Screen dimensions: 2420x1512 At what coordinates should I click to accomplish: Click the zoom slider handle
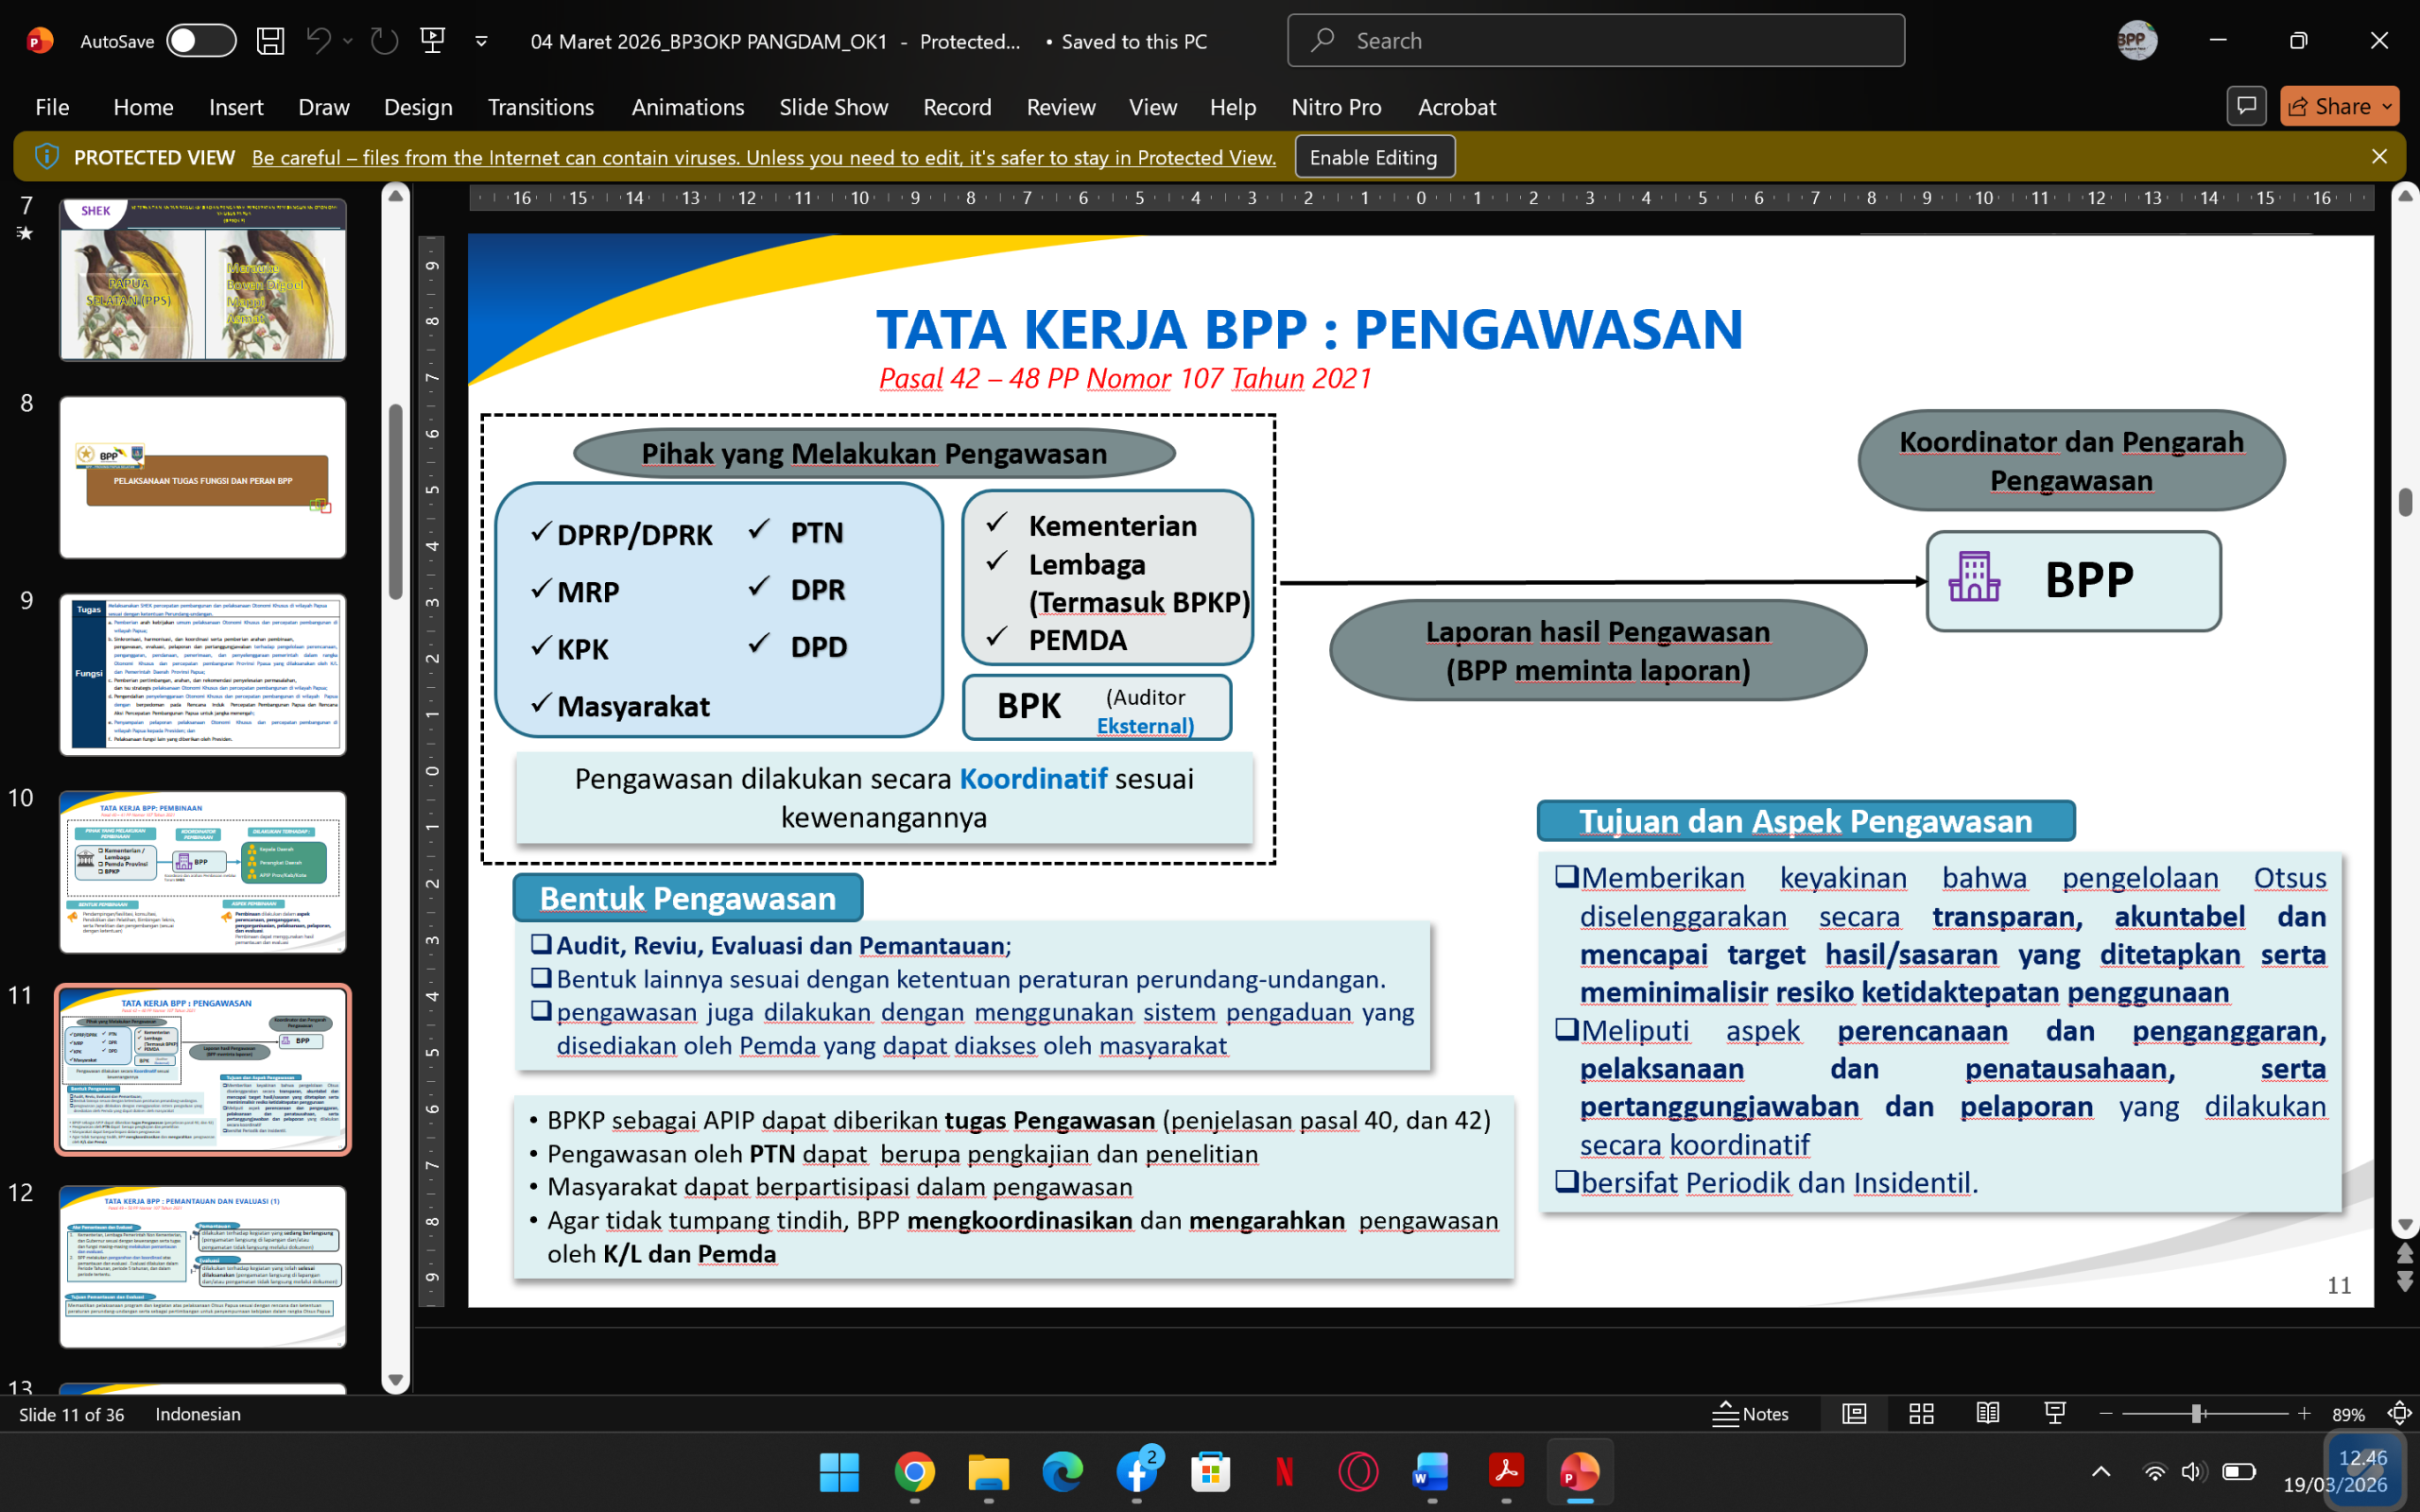2197,1413
